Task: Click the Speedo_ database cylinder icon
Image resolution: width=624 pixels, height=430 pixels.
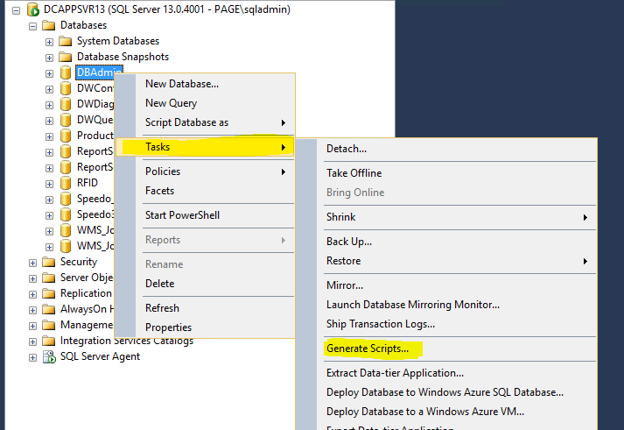Action: (65, 199)
